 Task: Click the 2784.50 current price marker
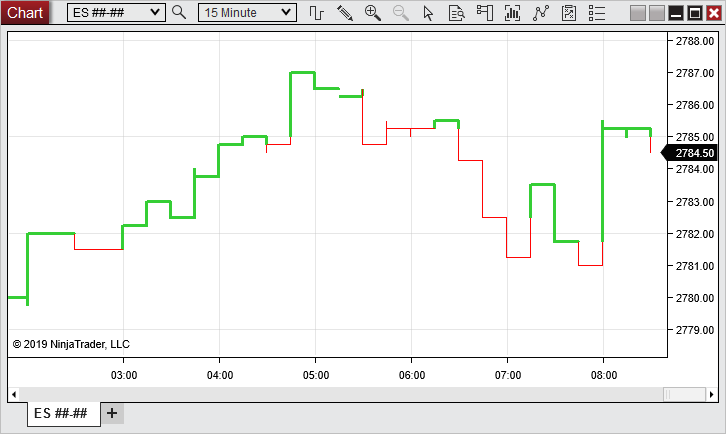(x=692, y=153)
